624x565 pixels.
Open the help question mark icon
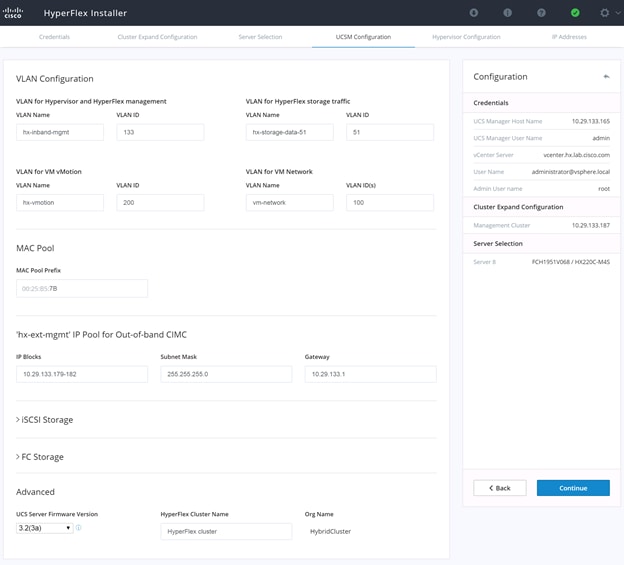tap(541, 13)
